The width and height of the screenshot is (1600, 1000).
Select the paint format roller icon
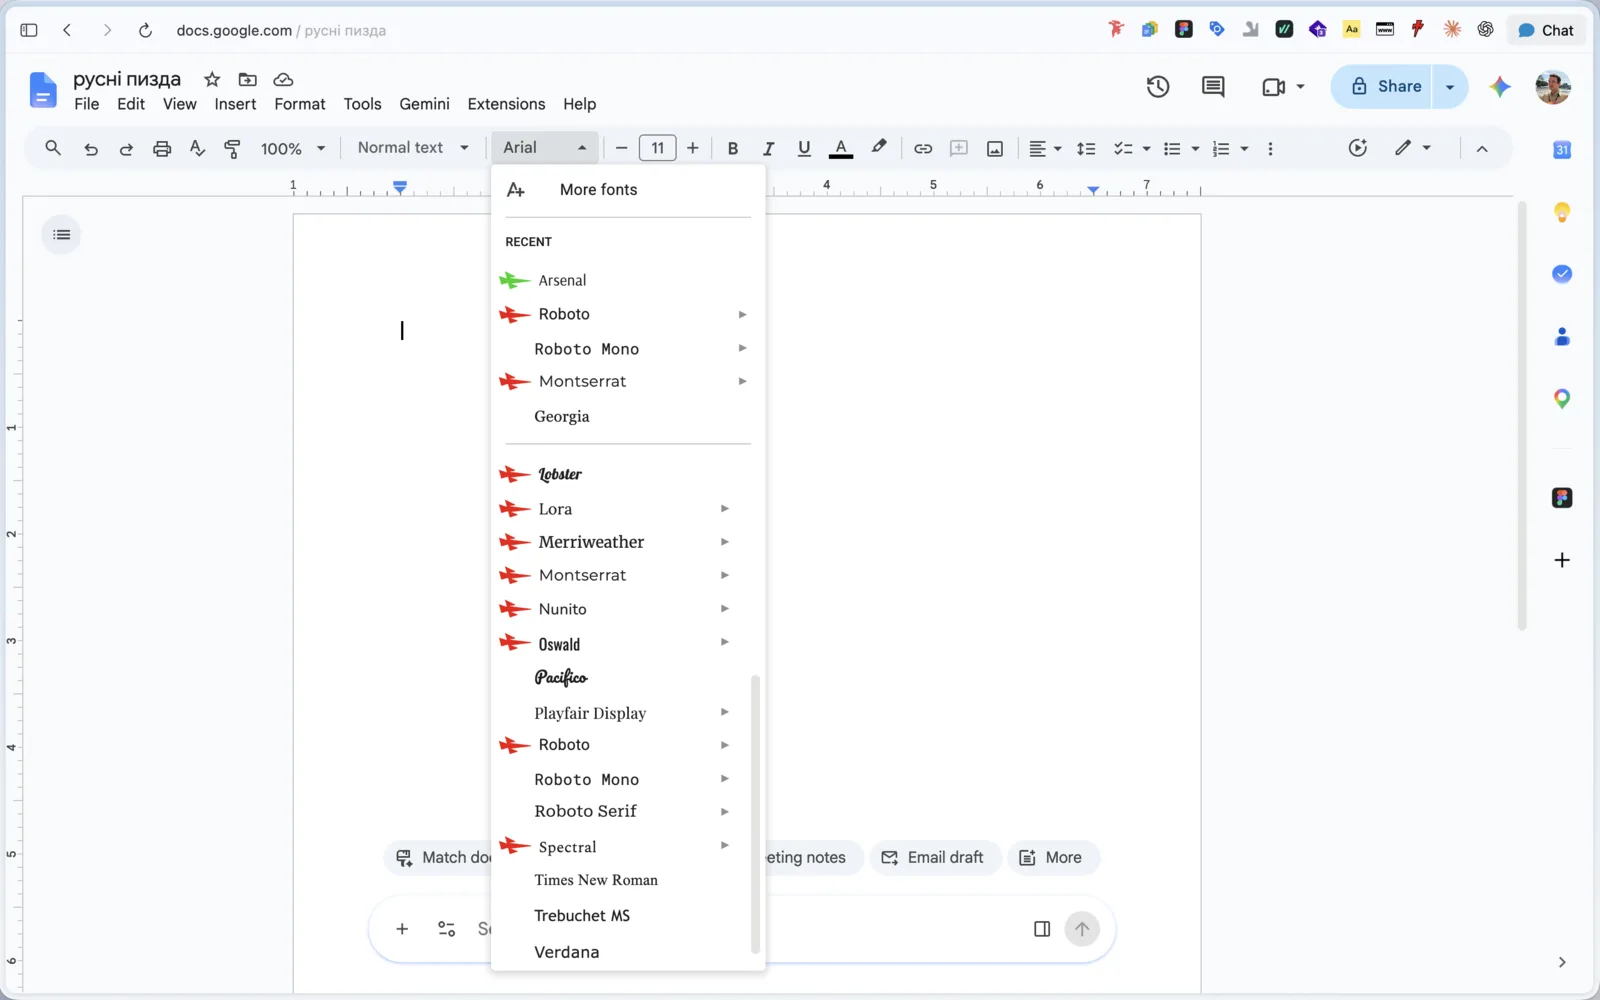click(232, 149)
